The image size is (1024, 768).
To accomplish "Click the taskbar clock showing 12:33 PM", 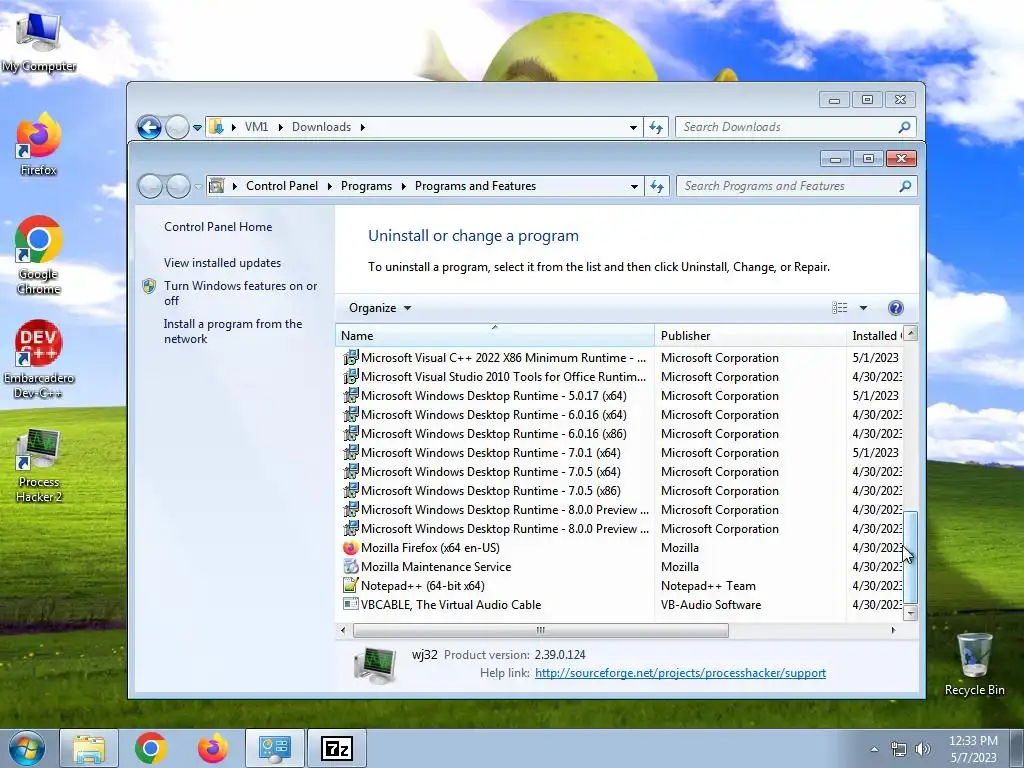I will pyautogui.click(x=973, y=748).
